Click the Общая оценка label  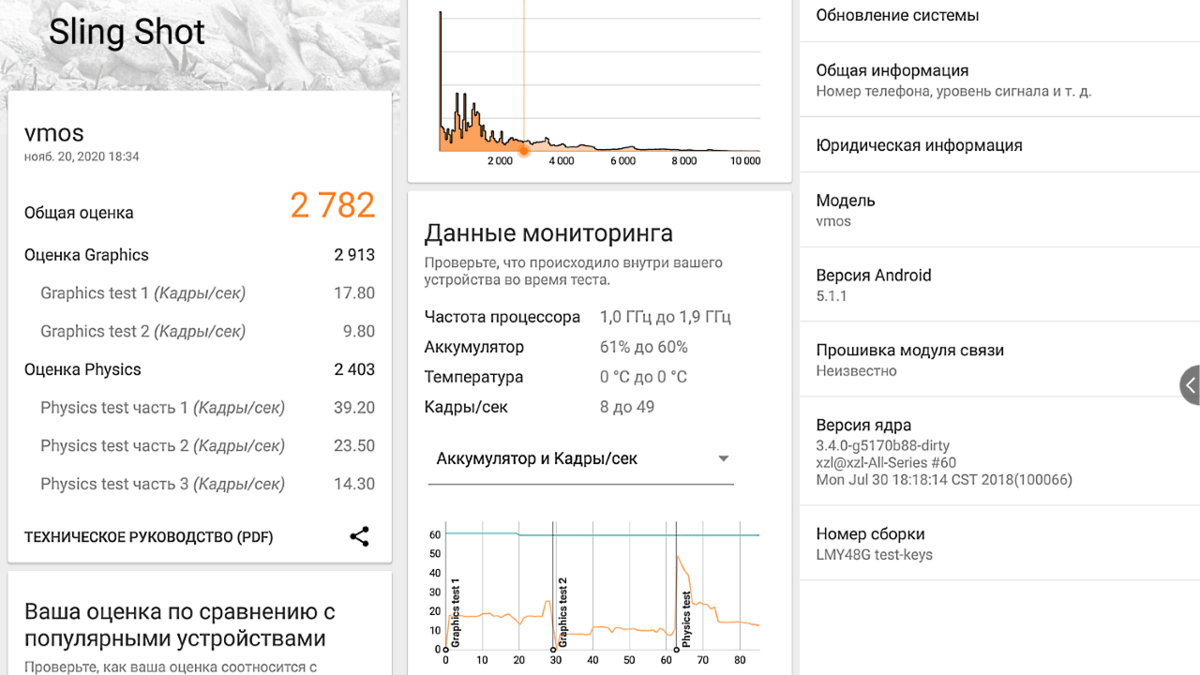point(79,213)
